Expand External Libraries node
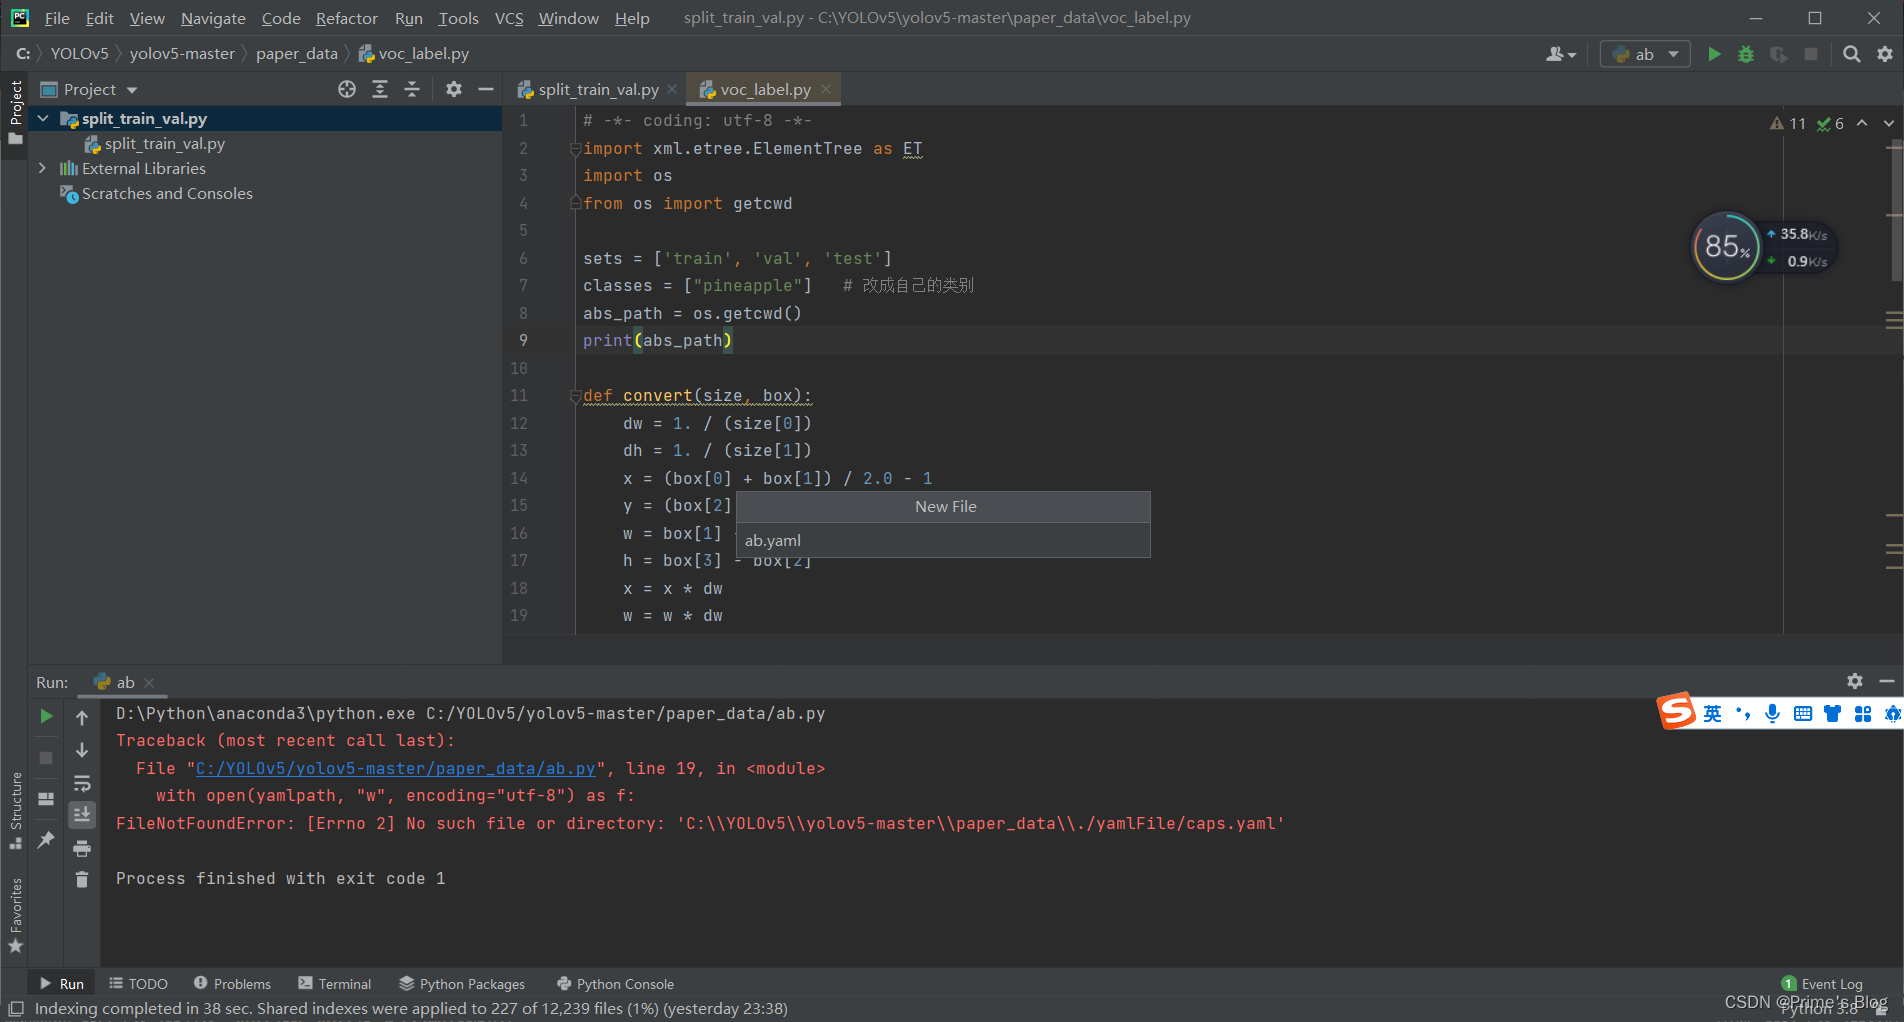This screenshot has width=1904, height=1022. (42, 168)
